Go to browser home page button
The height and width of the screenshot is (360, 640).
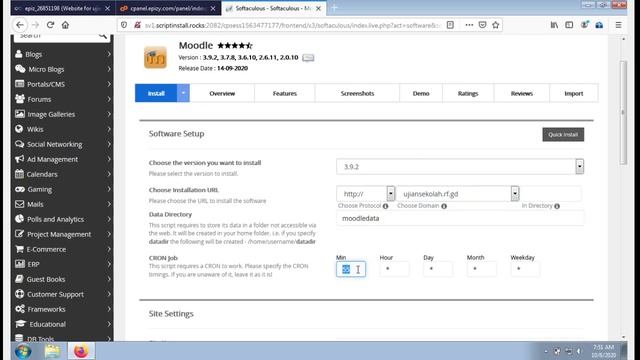coord(65,25)
